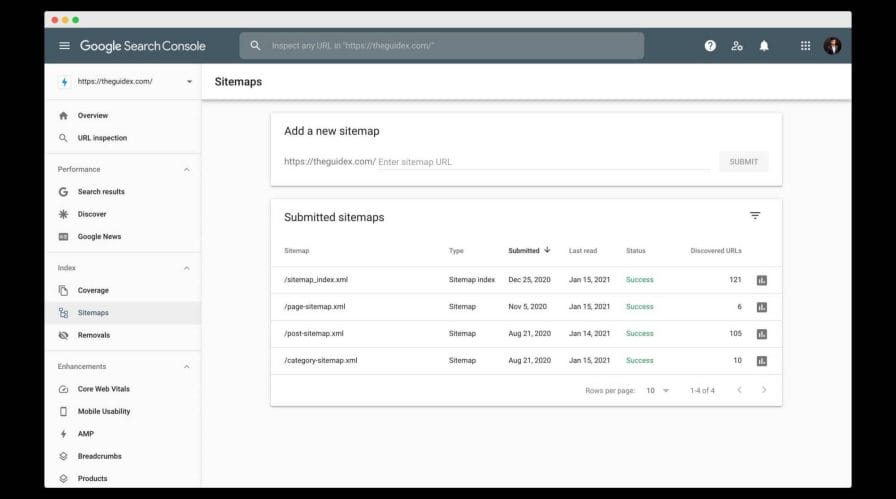Collapse the Performance section
Screen dimensions: 896x499
[x=186, y=170]
